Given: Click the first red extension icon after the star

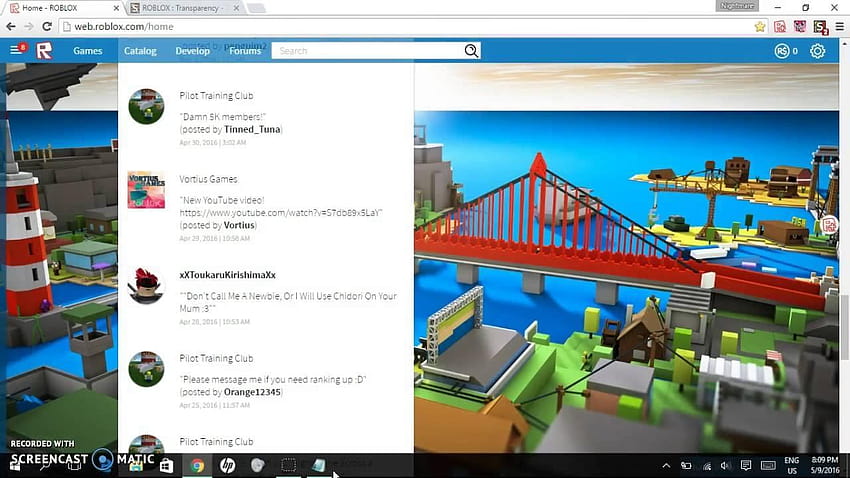Looking at the screenshot, I should 780,27.
